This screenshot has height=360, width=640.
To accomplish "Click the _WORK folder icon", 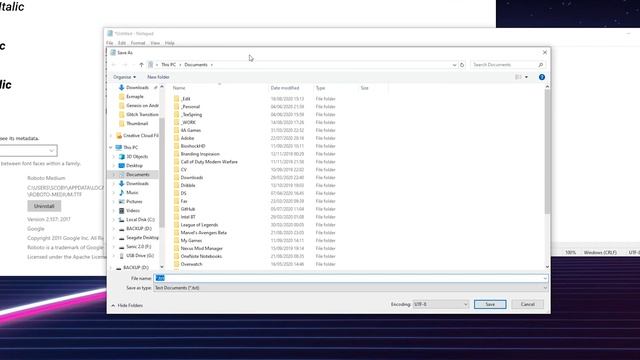I will (x=176, y=122).
